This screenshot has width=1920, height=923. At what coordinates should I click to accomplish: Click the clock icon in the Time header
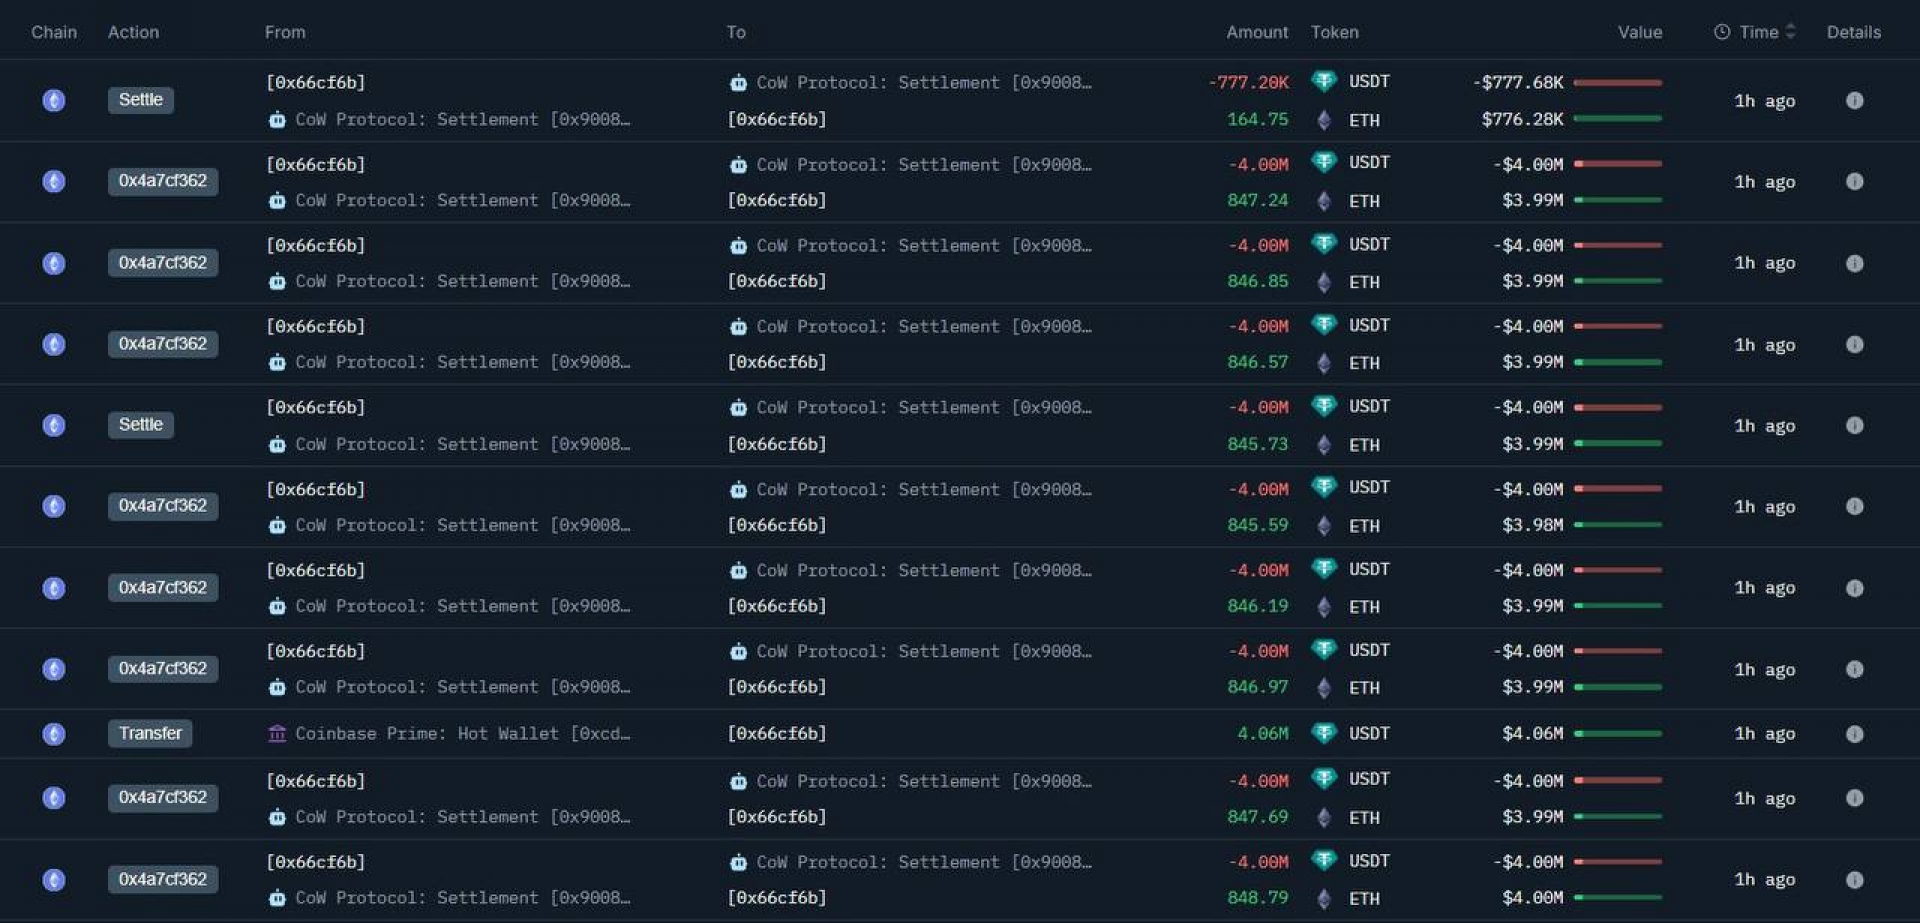pyautogui.click(x=1721, y=32)
